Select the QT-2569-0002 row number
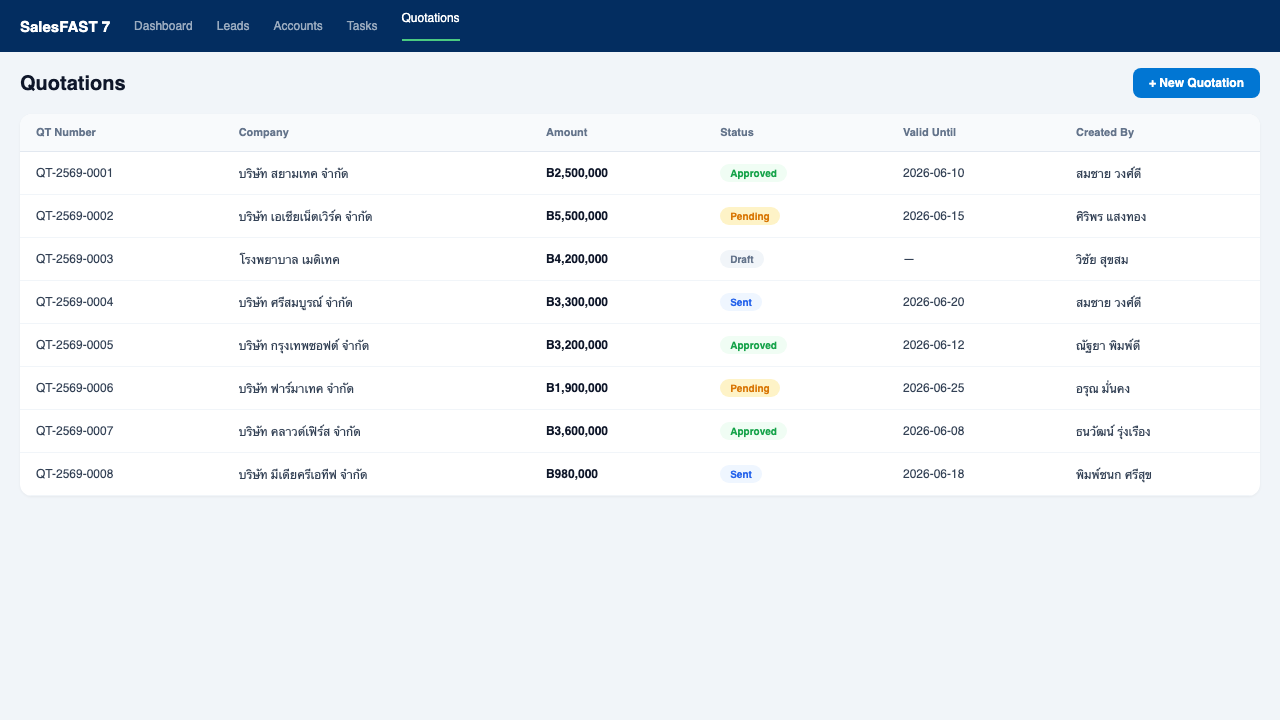 click(x=74, y=216)
